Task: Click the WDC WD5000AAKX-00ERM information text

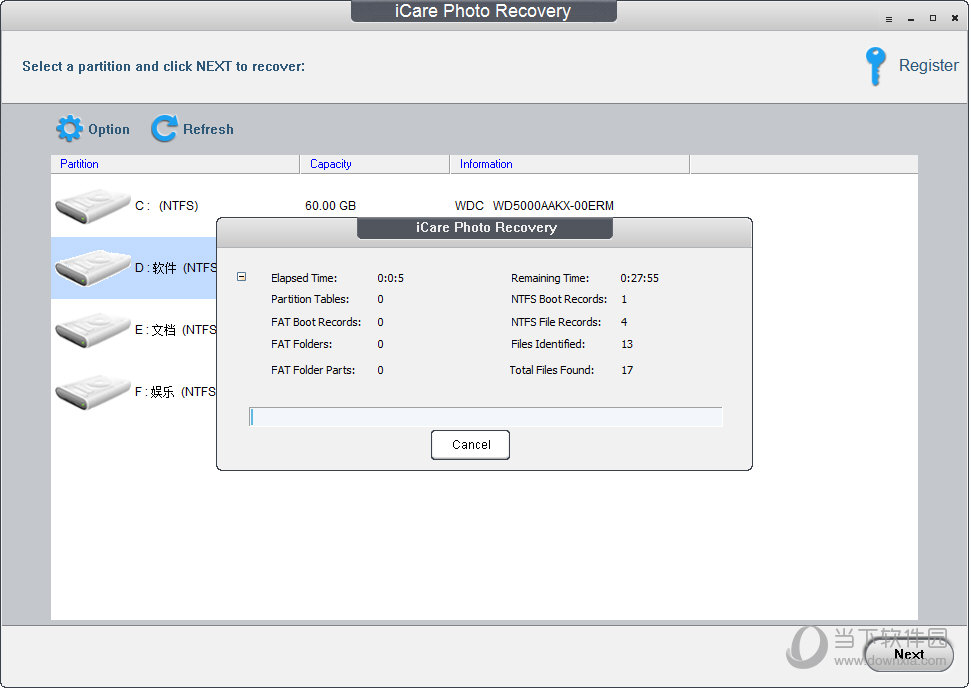Action: [x=534, y=206]
